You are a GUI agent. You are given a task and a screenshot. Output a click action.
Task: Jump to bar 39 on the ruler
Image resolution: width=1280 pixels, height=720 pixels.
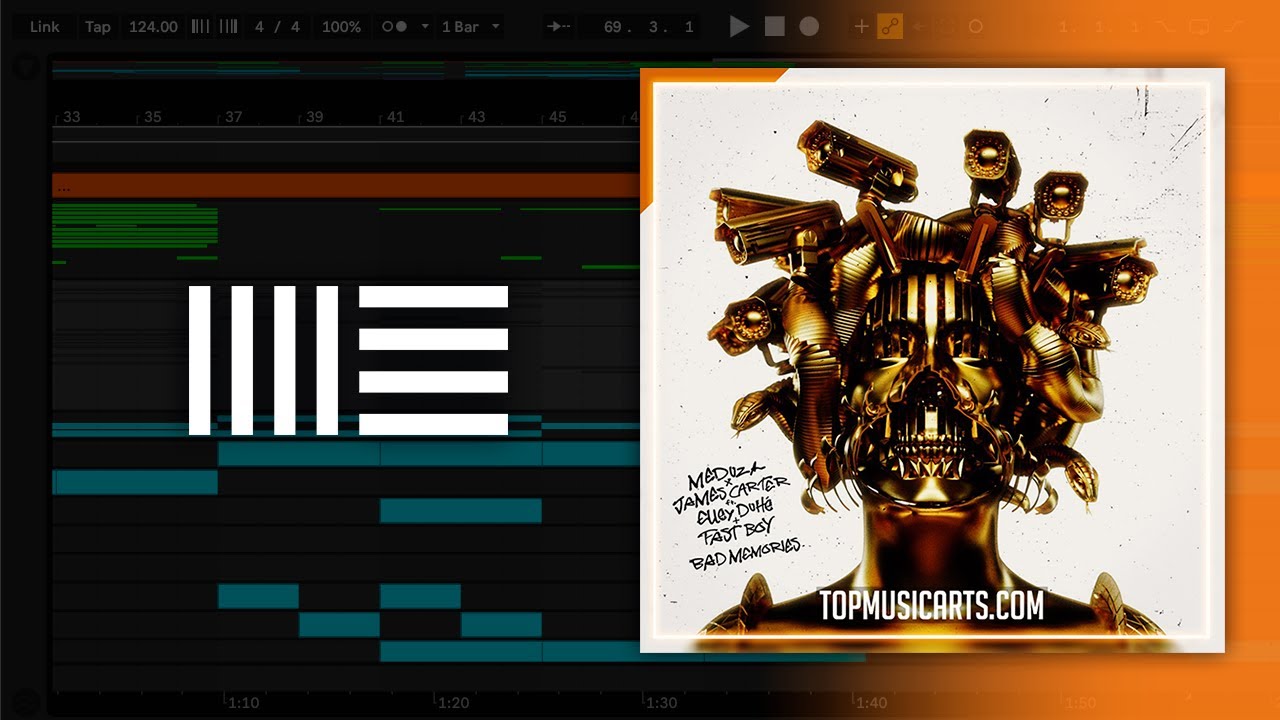314,117
